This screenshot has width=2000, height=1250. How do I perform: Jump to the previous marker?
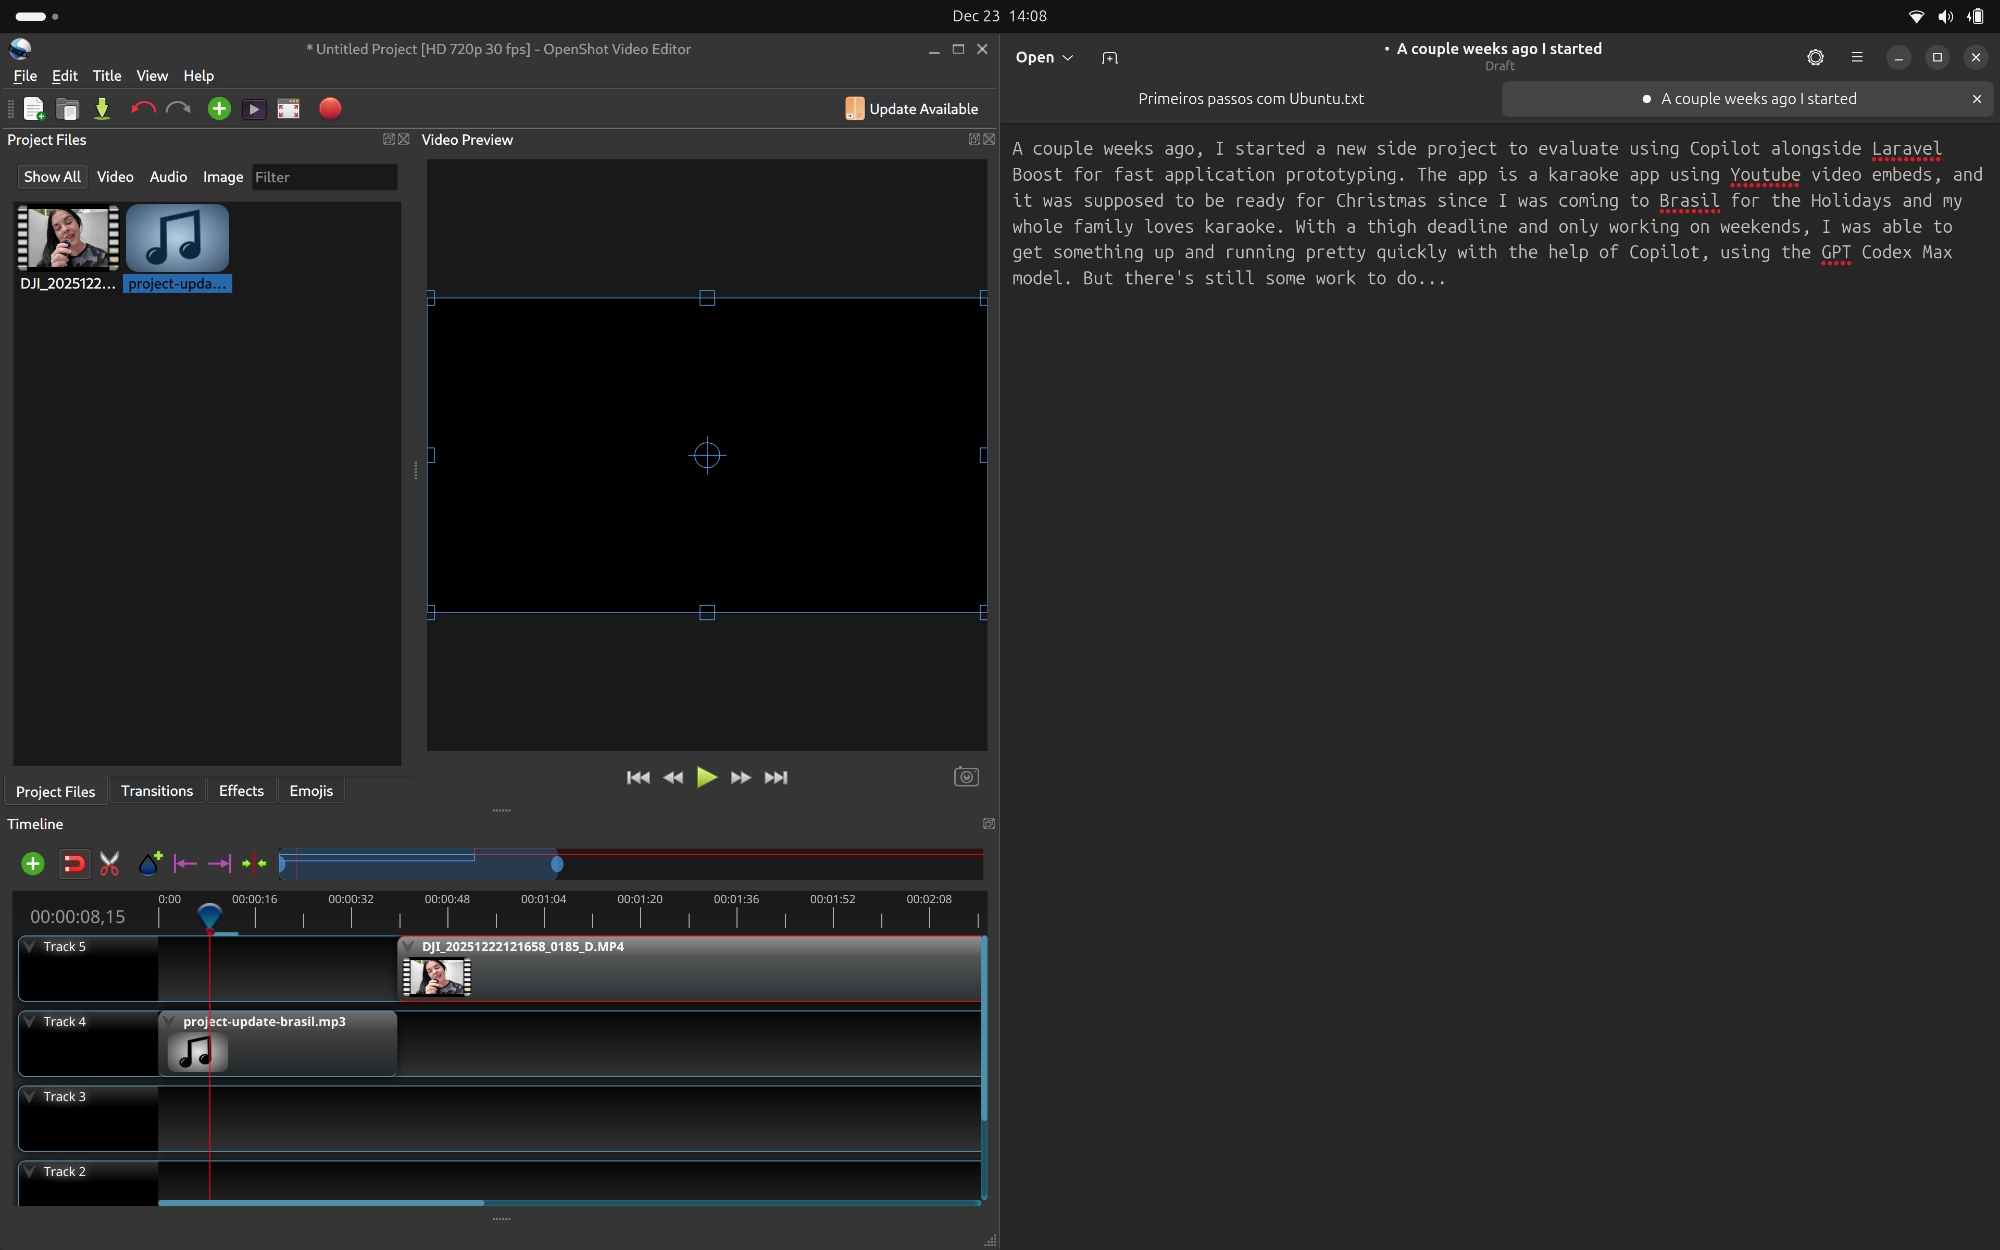pyautogui.click(x=185, y=863)
